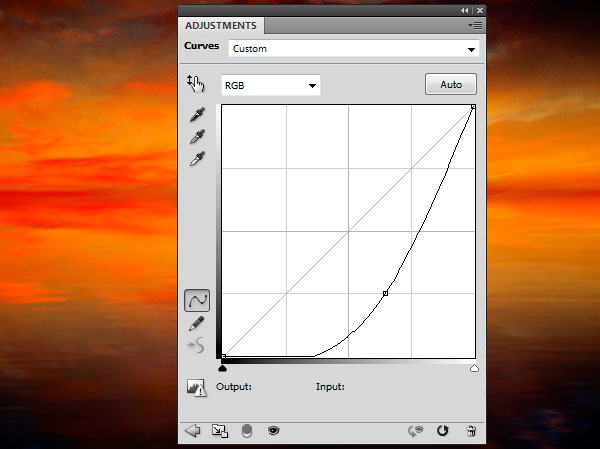Collapse the panel with double arrows
Image resolution: width=600 pixels, height=449 pixels.
pyautogui.click(x=465, y=11)
